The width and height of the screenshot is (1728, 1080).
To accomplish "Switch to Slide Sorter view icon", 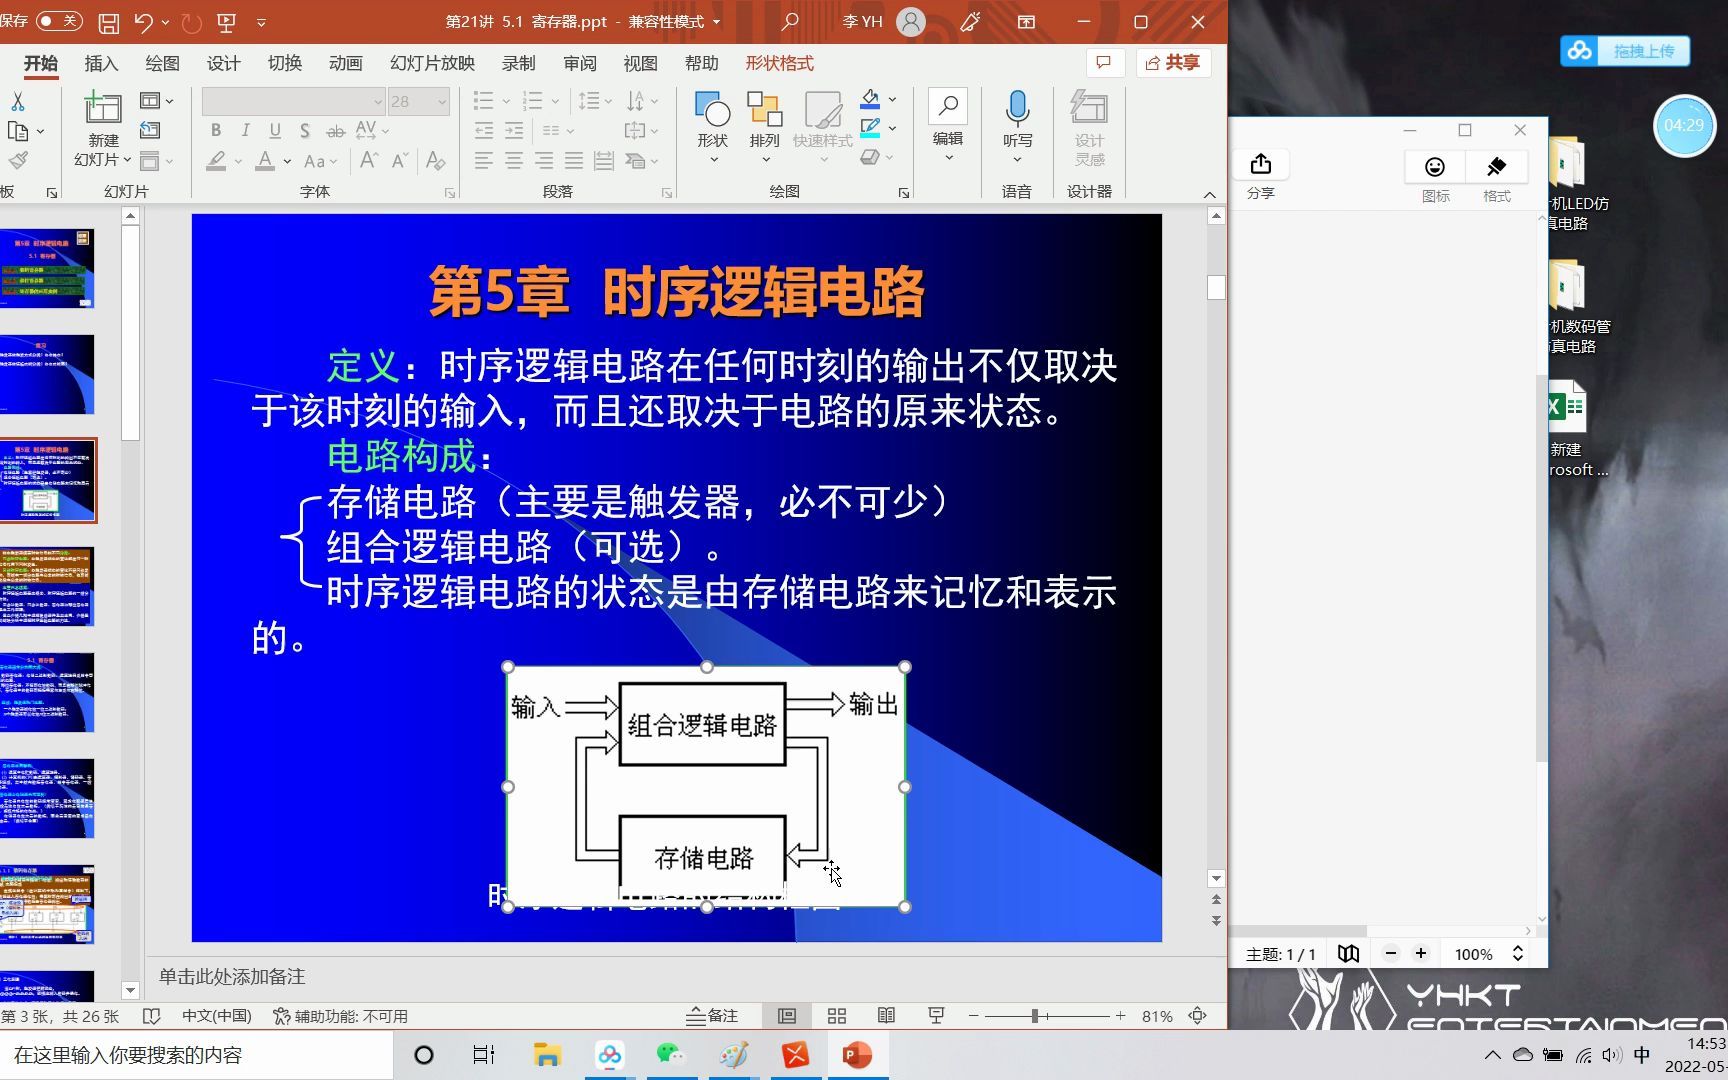I will [x=837, y=1016].
